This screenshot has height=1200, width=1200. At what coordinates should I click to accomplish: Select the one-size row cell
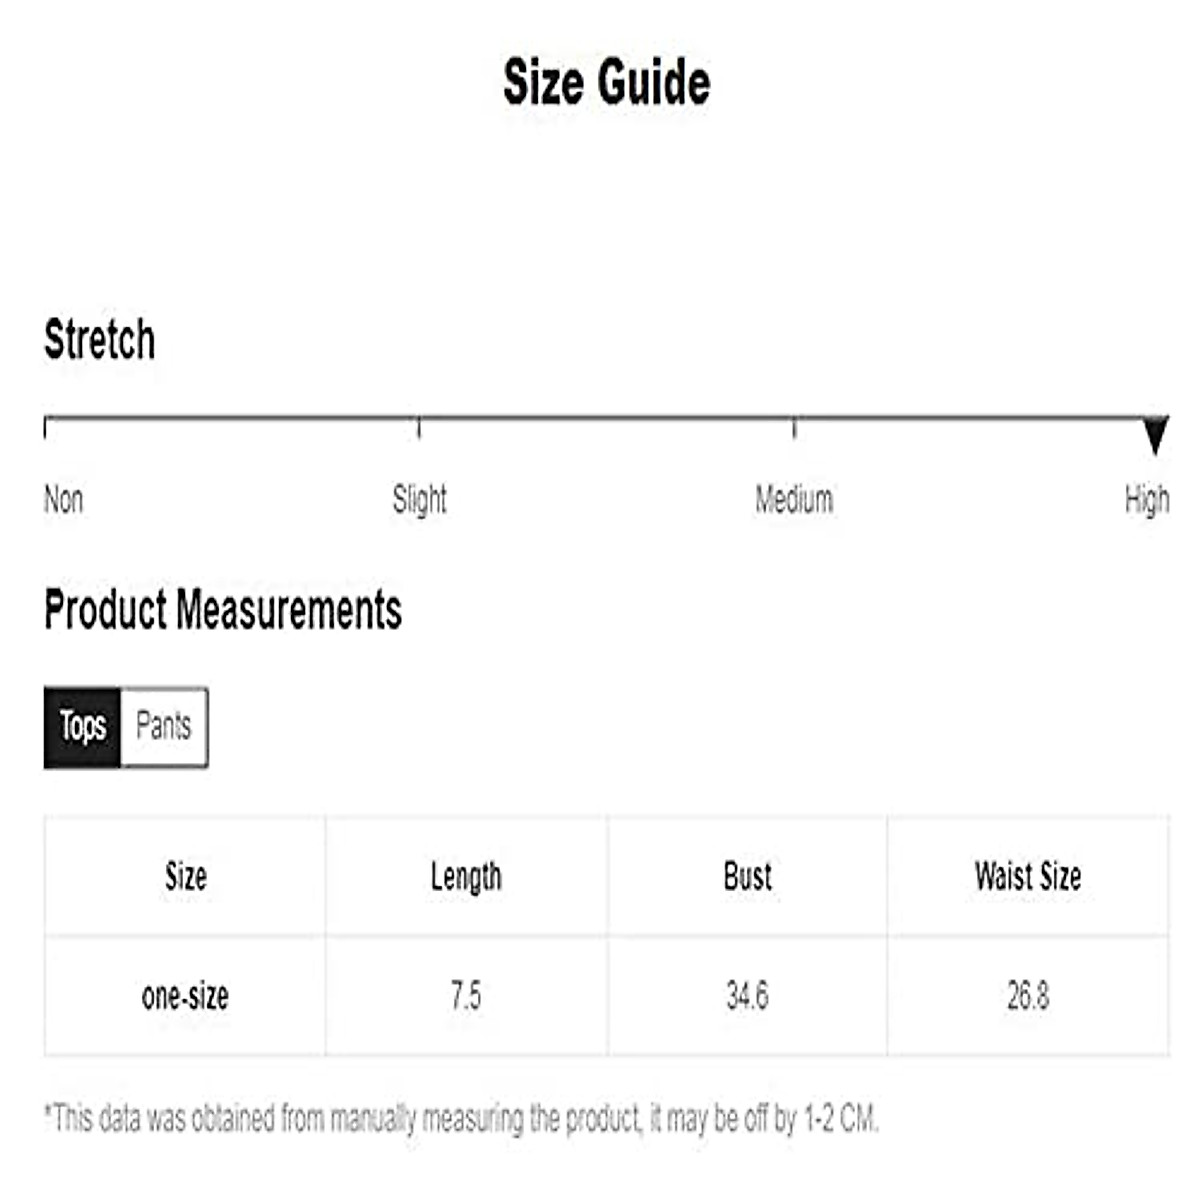click(x=186, y=996)
